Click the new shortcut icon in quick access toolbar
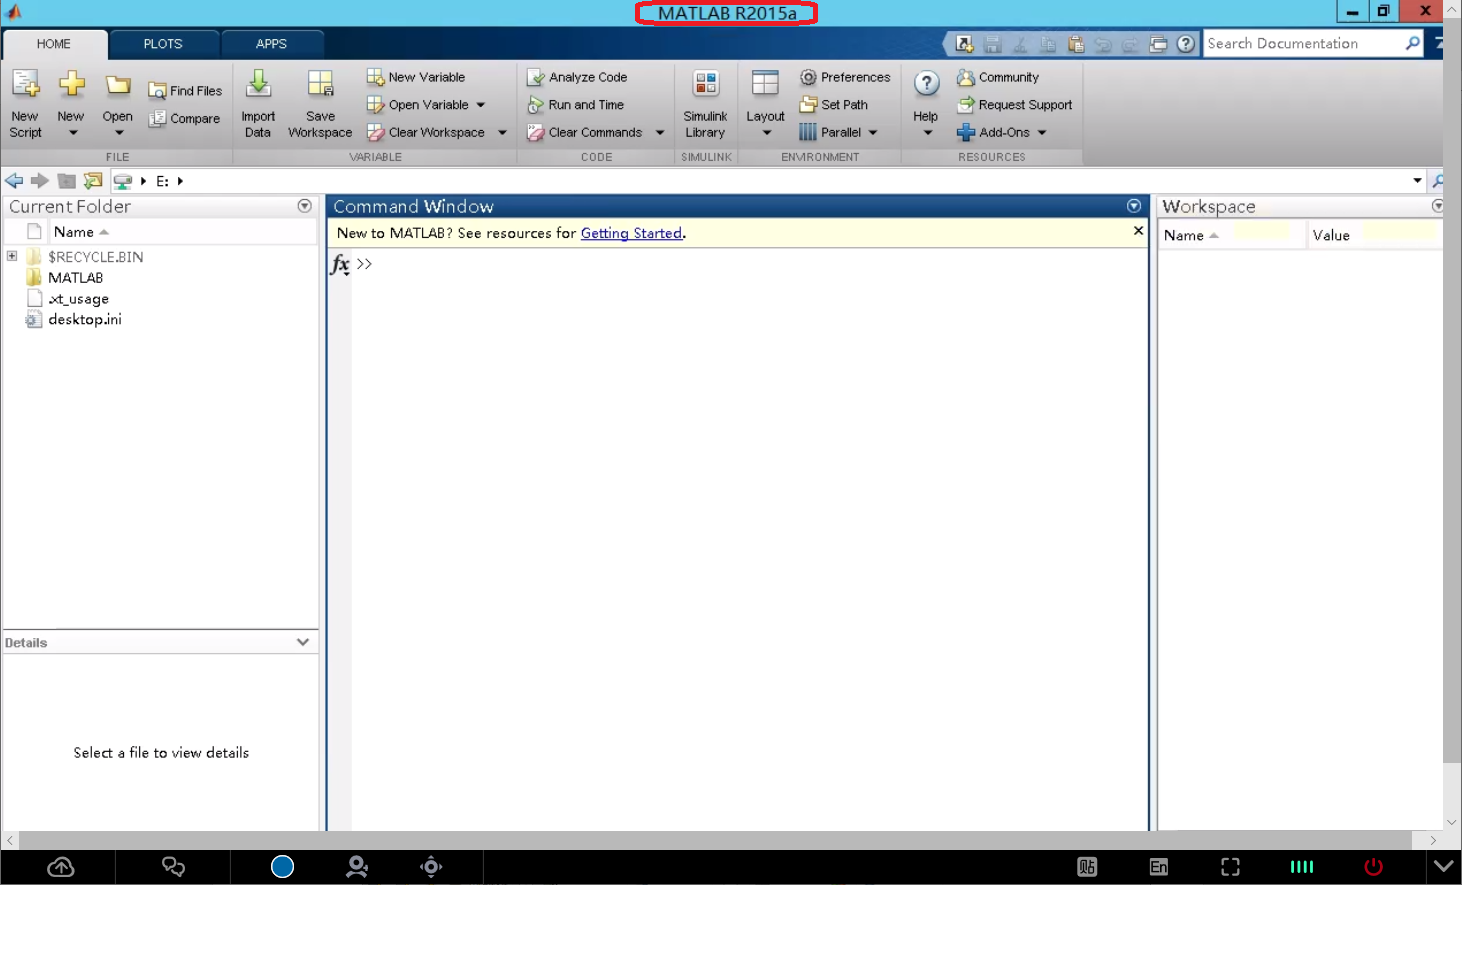The image size is (1462, 977). click(964, 44)
